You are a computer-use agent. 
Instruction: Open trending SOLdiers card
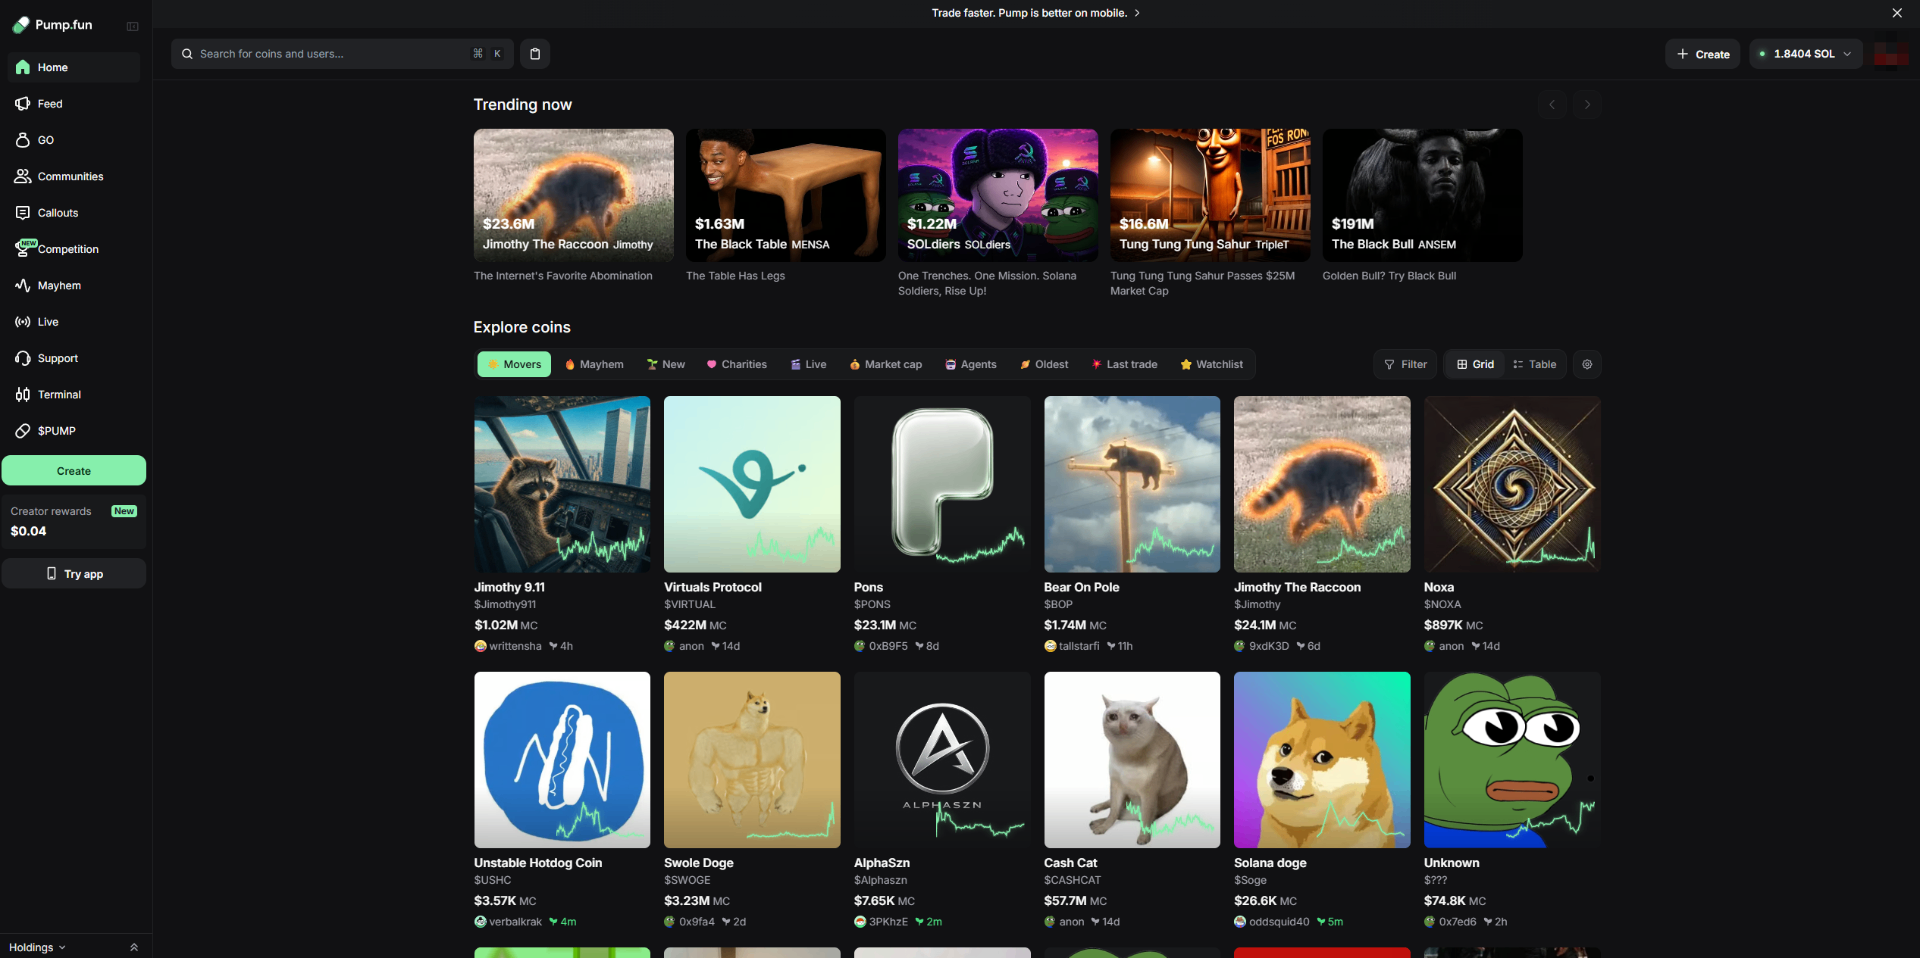point(998,195)
